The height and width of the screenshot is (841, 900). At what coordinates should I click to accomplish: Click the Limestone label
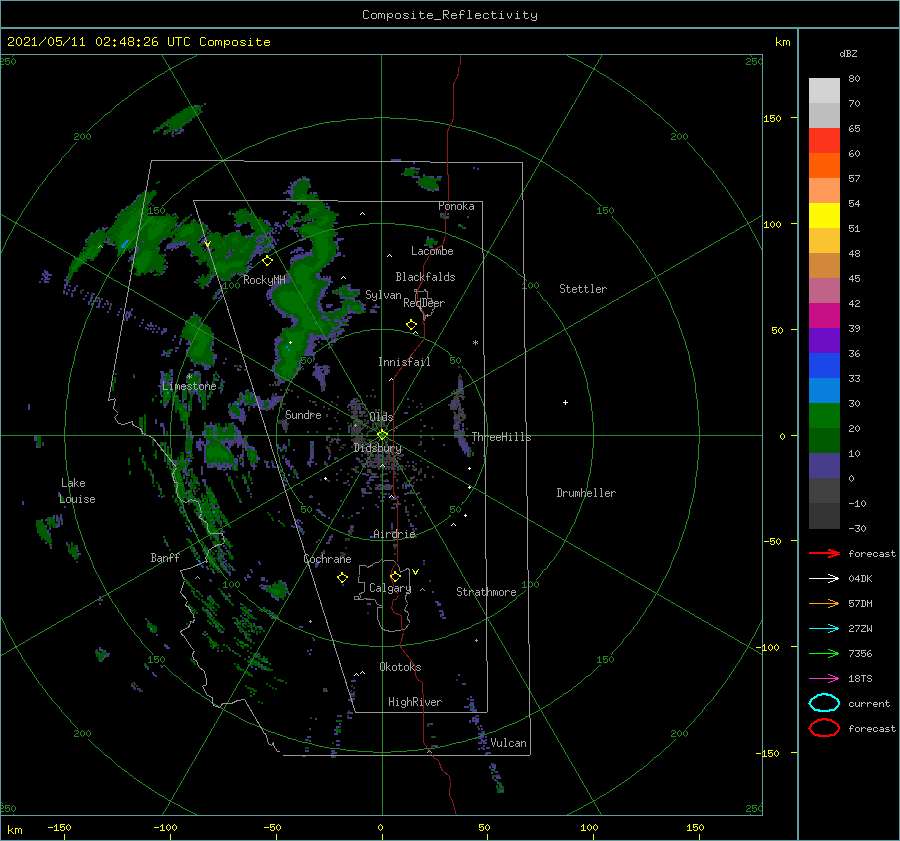pos(189,386)
